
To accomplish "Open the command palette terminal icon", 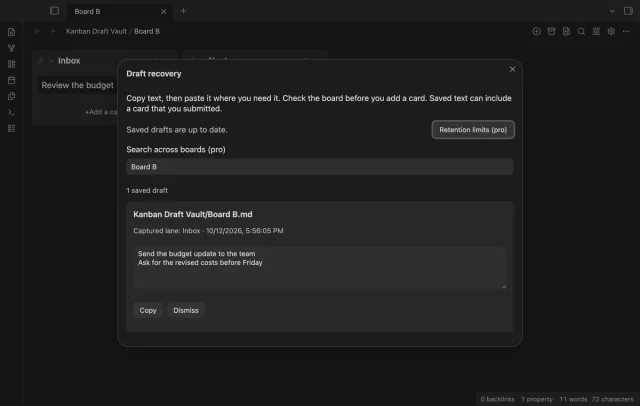I will 11,112.
